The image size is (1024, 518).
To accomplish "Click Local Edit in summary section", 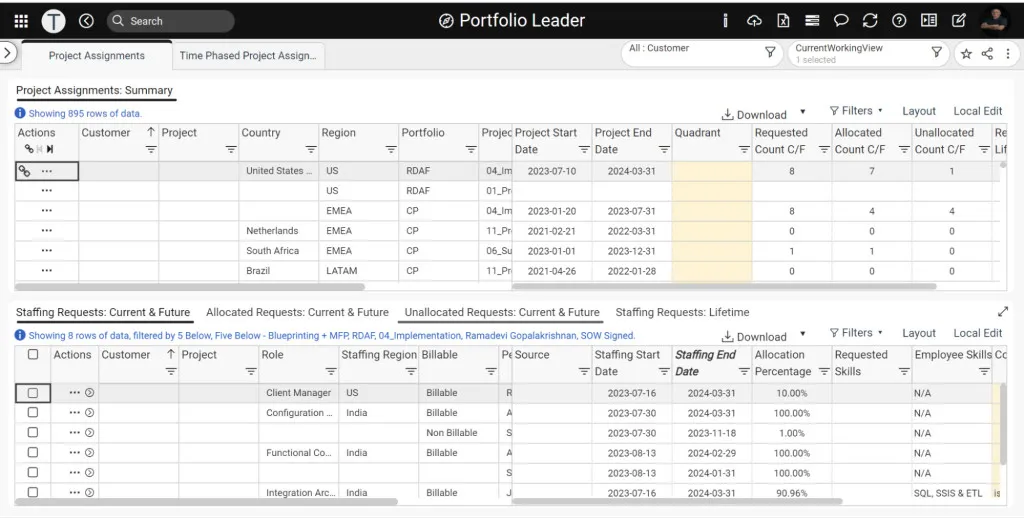I will coord(978,111).
